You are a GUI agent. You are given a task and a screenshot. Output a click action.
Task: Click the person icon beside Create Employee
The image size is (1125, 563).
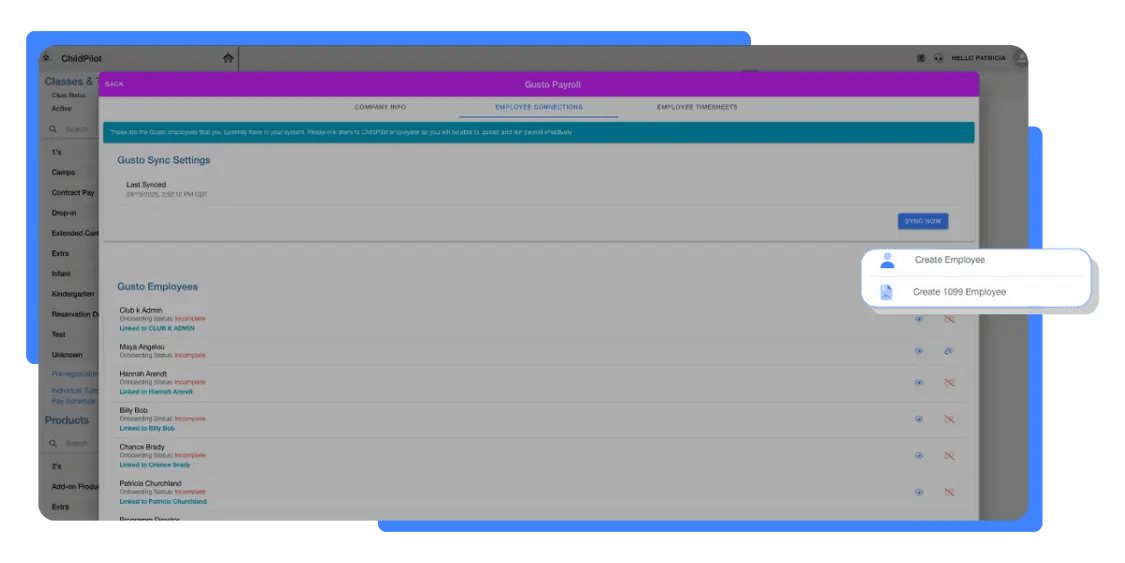[x=888, y=260]
